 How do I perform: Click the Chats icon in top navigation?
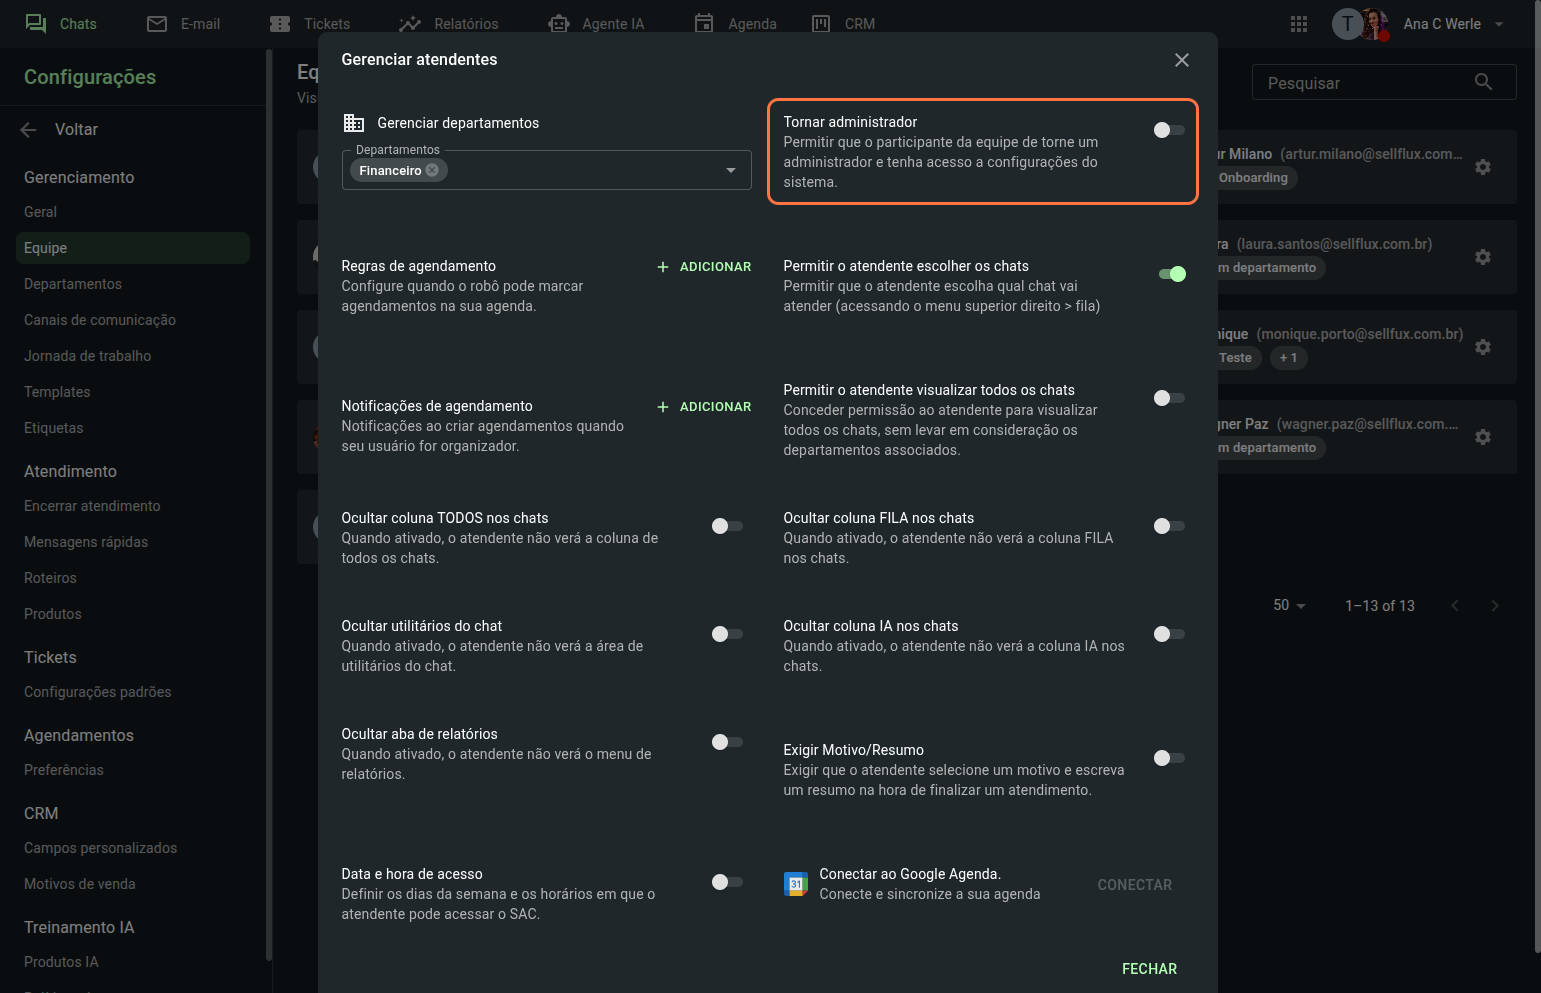pos(36,23)
